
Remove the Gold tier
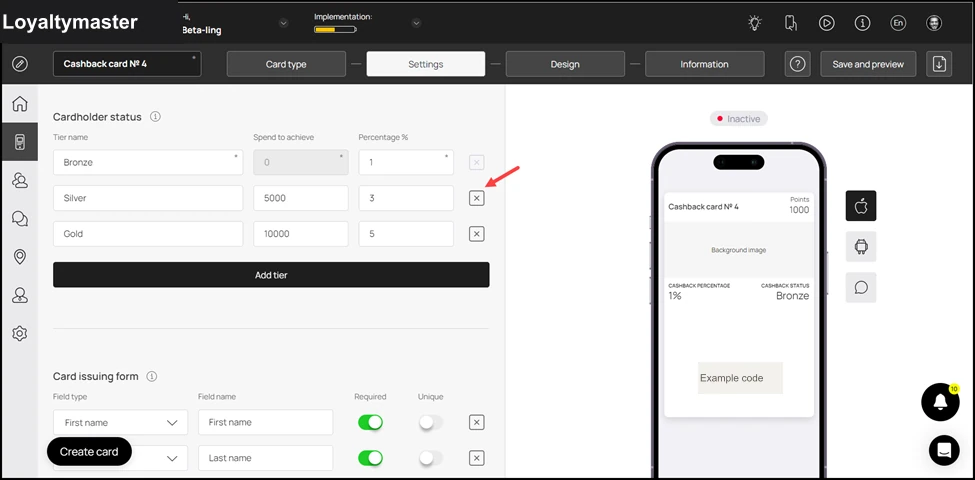[x=476, y=234]
